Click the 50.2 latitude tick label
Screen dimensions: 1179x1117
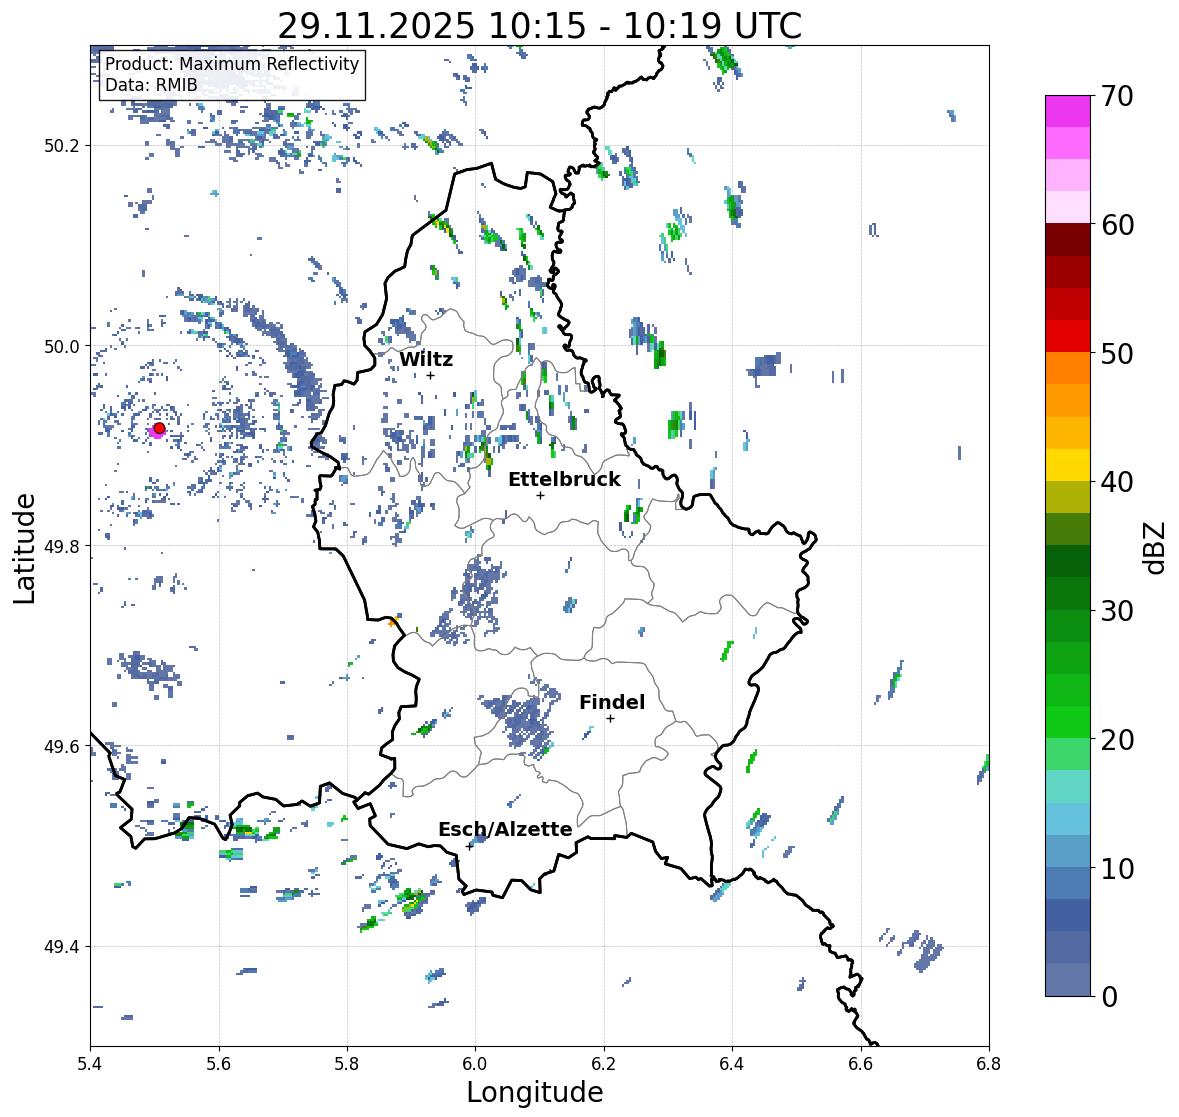[62, 146]
